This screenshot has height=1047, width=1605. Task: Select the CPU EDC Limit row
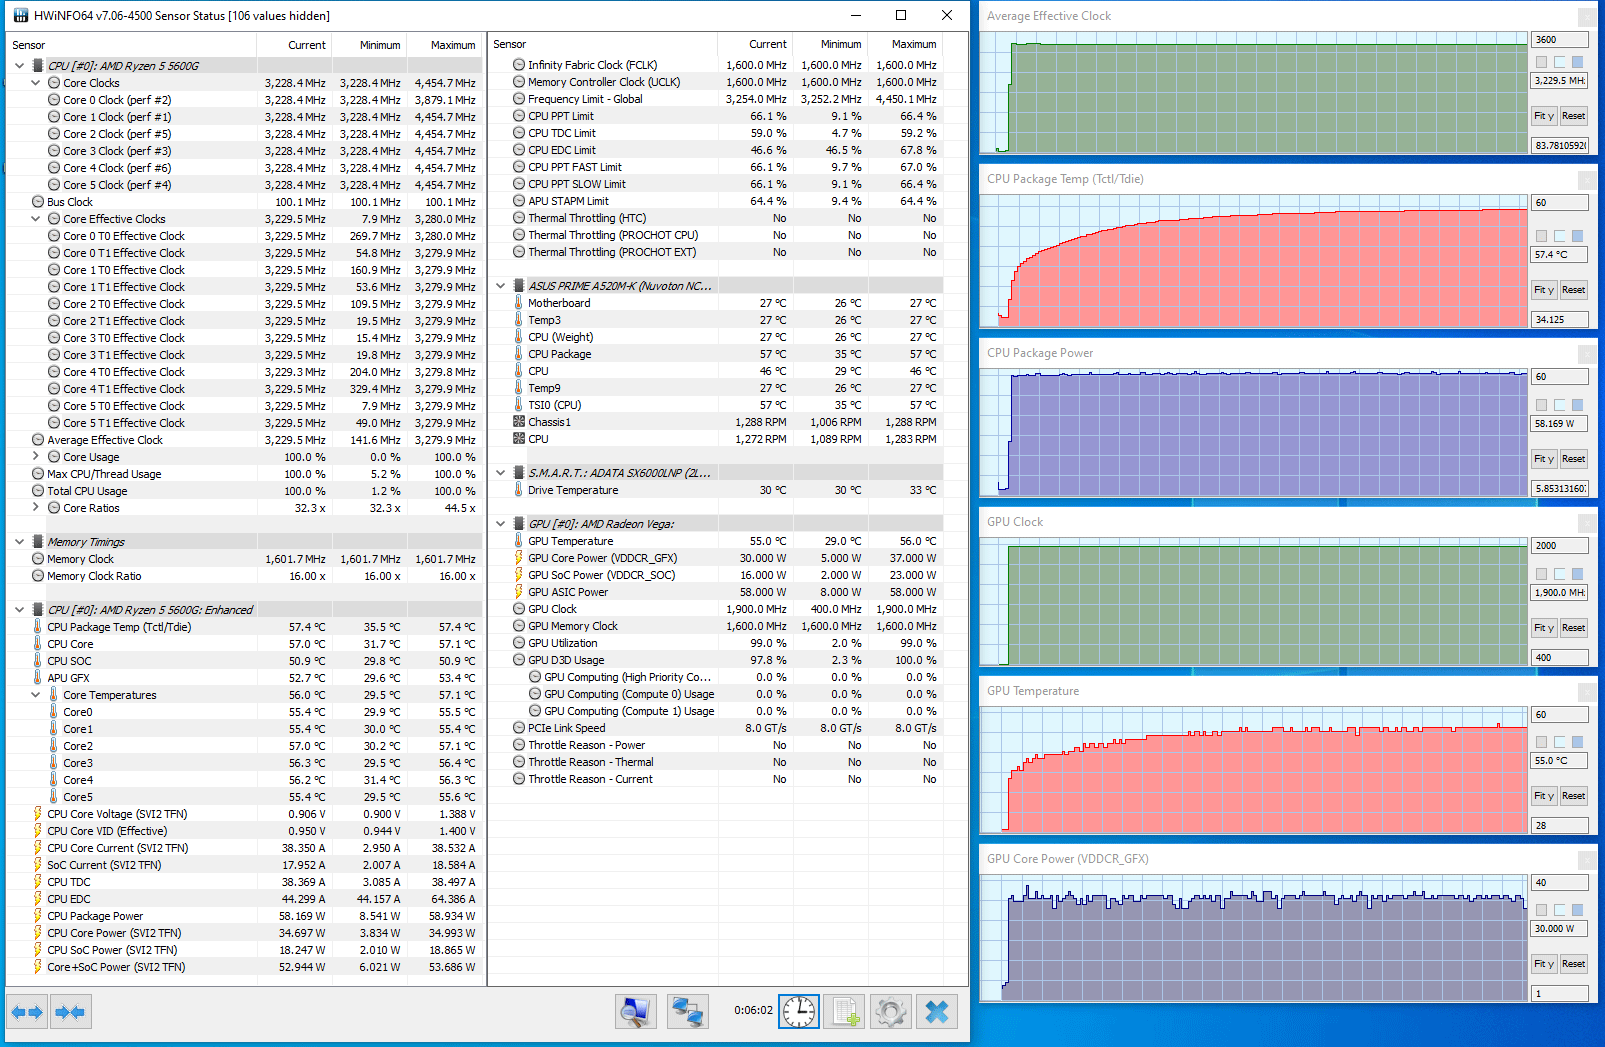point(716,150)
